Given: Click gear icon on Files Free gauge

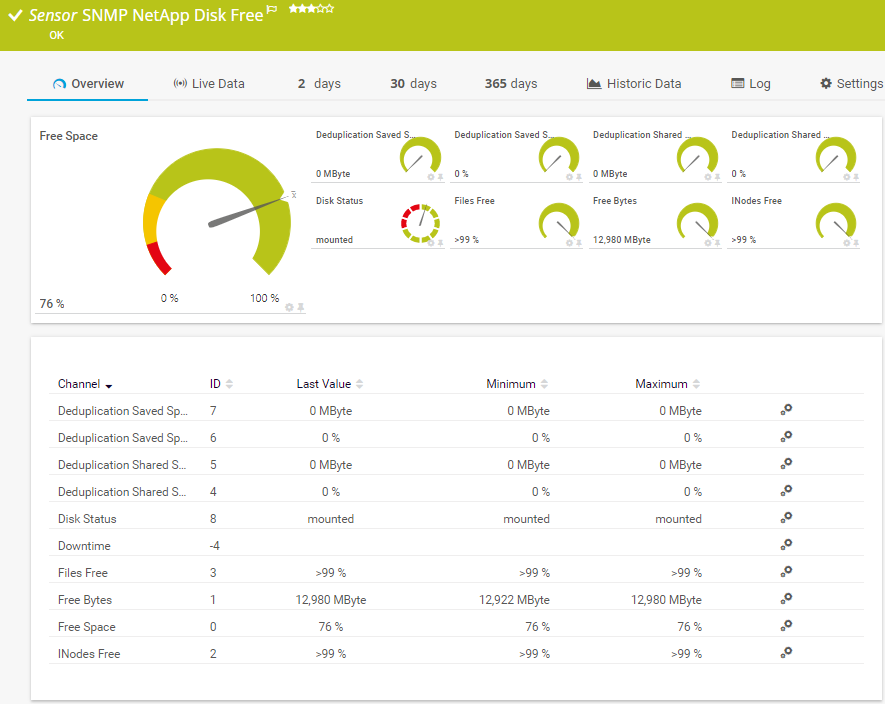Looking at the screenshot, I should click(569, 243).
